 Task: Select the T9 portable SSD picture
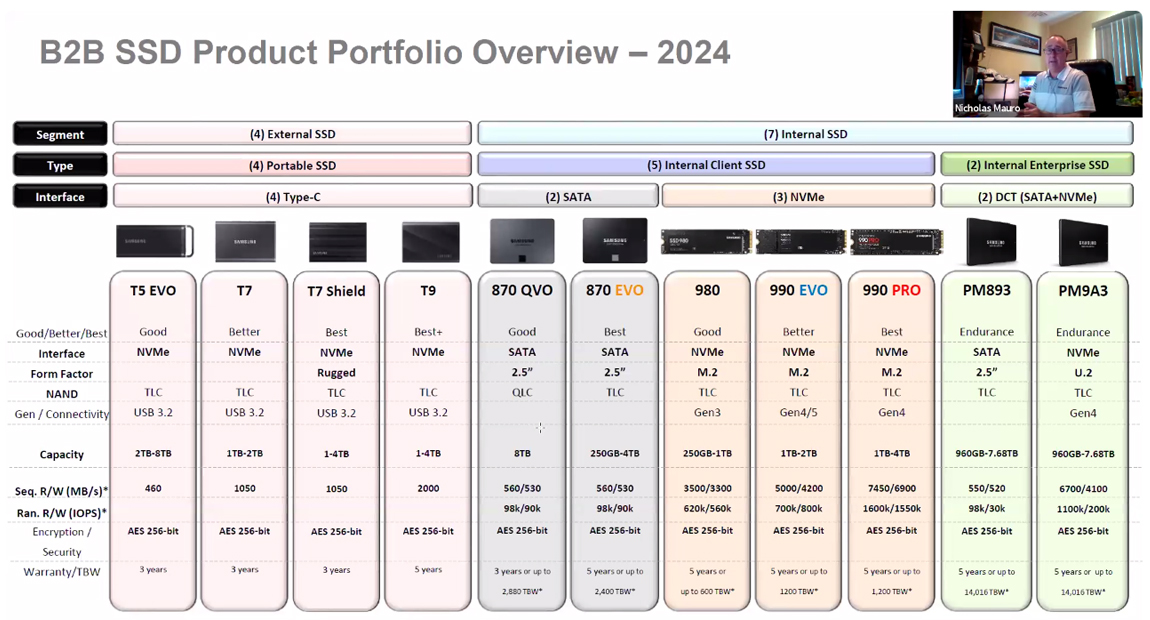(430, 240)
